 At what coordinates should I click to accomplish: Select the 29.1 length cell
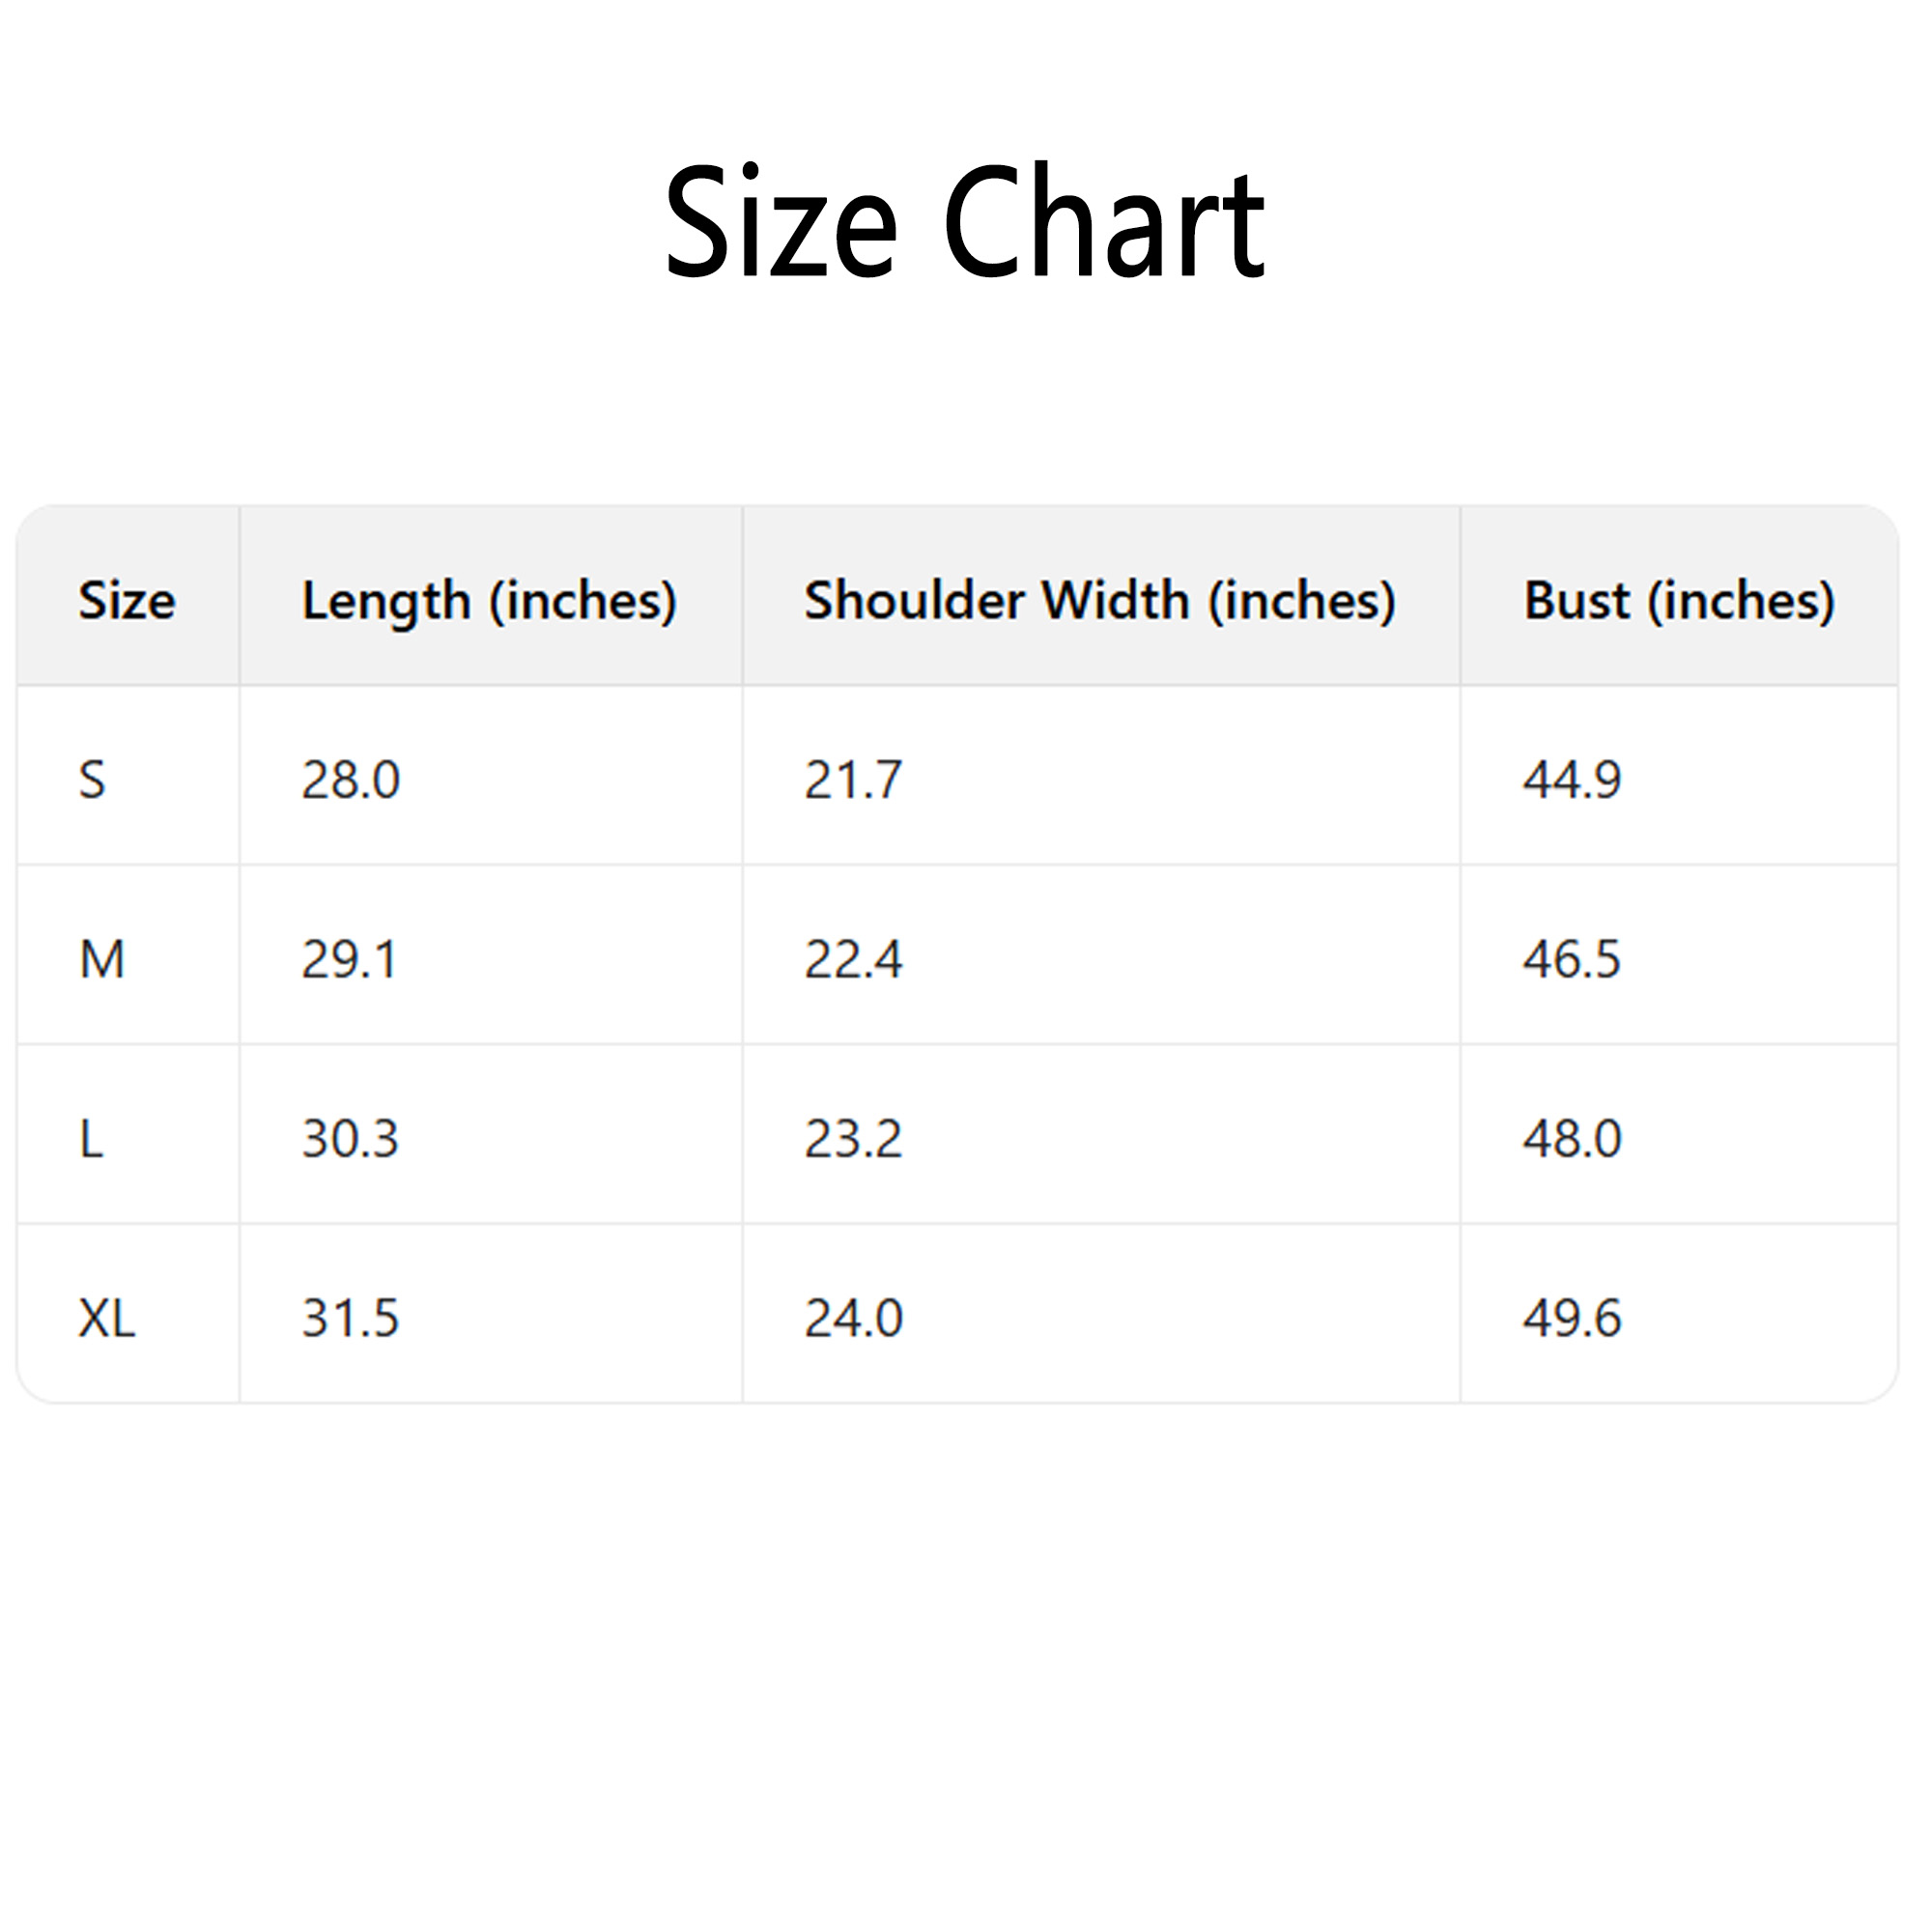click(350, 960)
